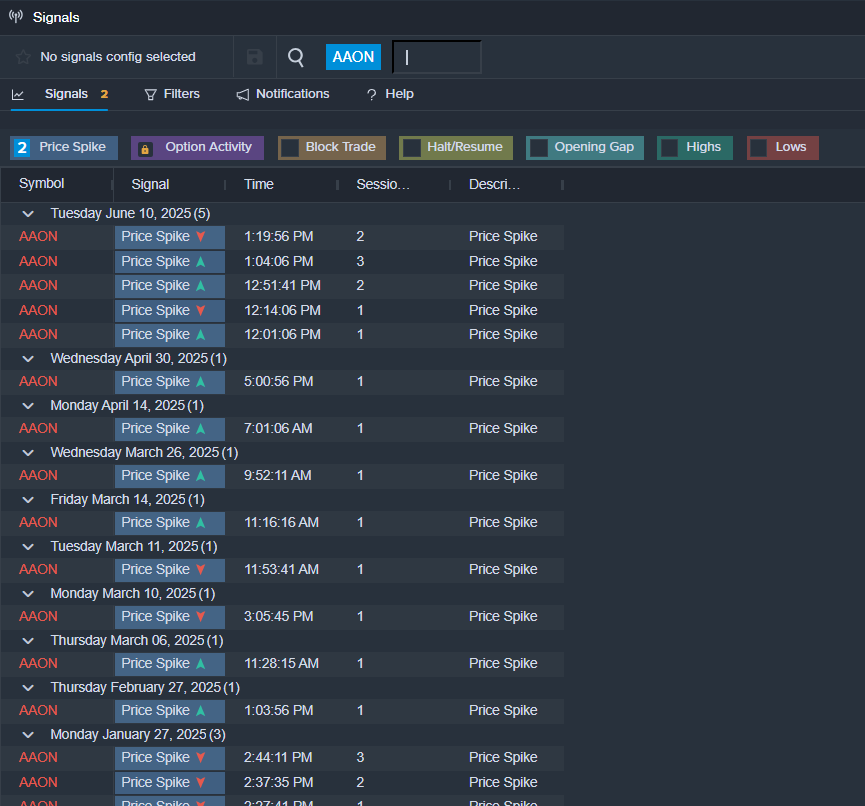The image size is (865, 806).
Task: Enable the Highs checkbox
Action: (x=670, y=147)
